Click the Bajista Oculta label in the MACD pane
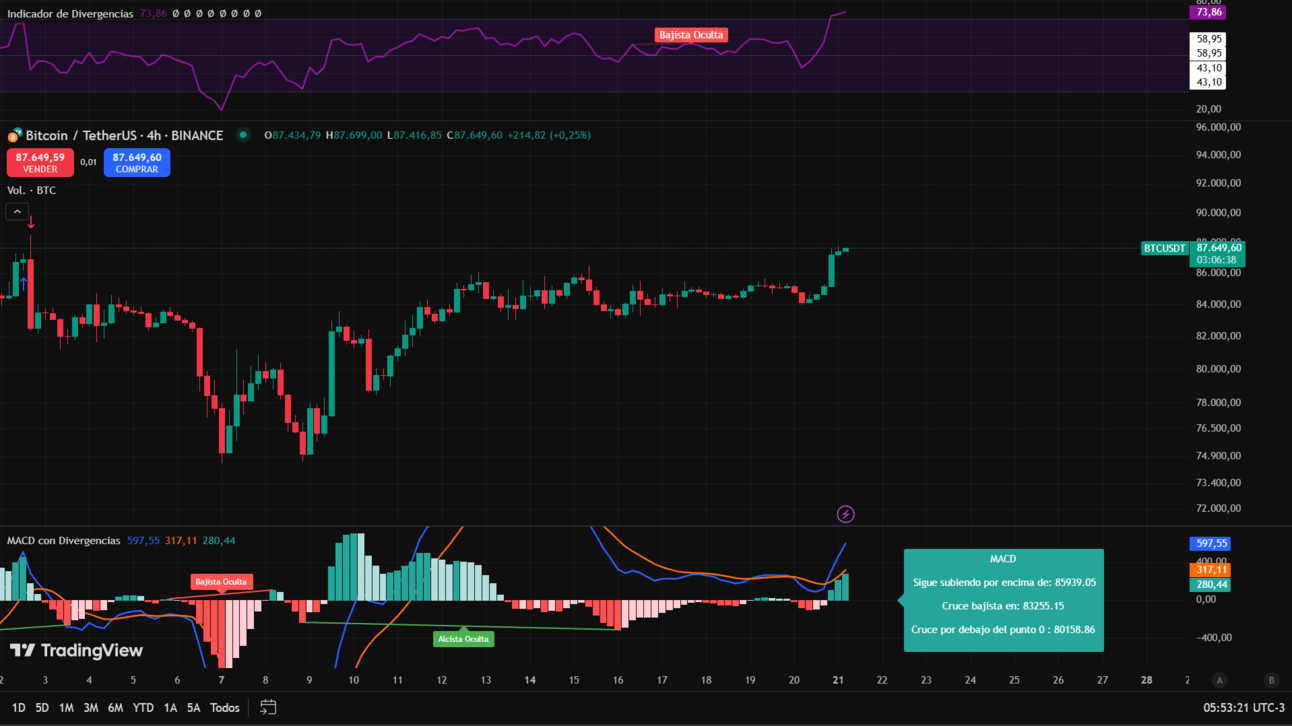The image size is (1292, 726). 221,582
